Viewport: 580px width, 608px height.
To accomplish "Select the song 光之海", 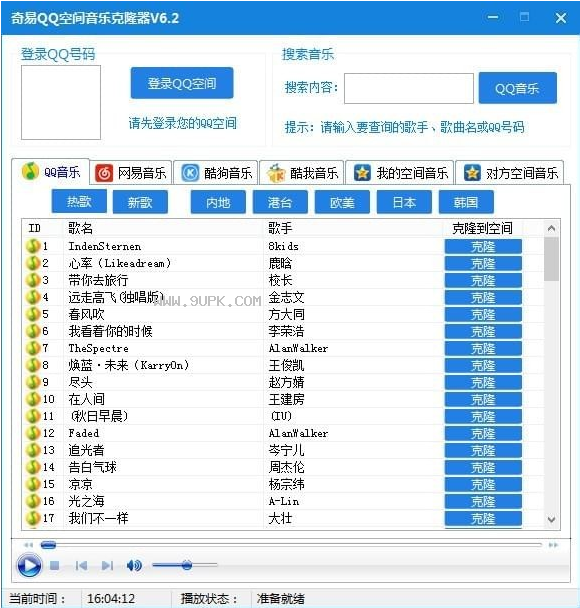I will pyautogui.click(x=86, y=501).
